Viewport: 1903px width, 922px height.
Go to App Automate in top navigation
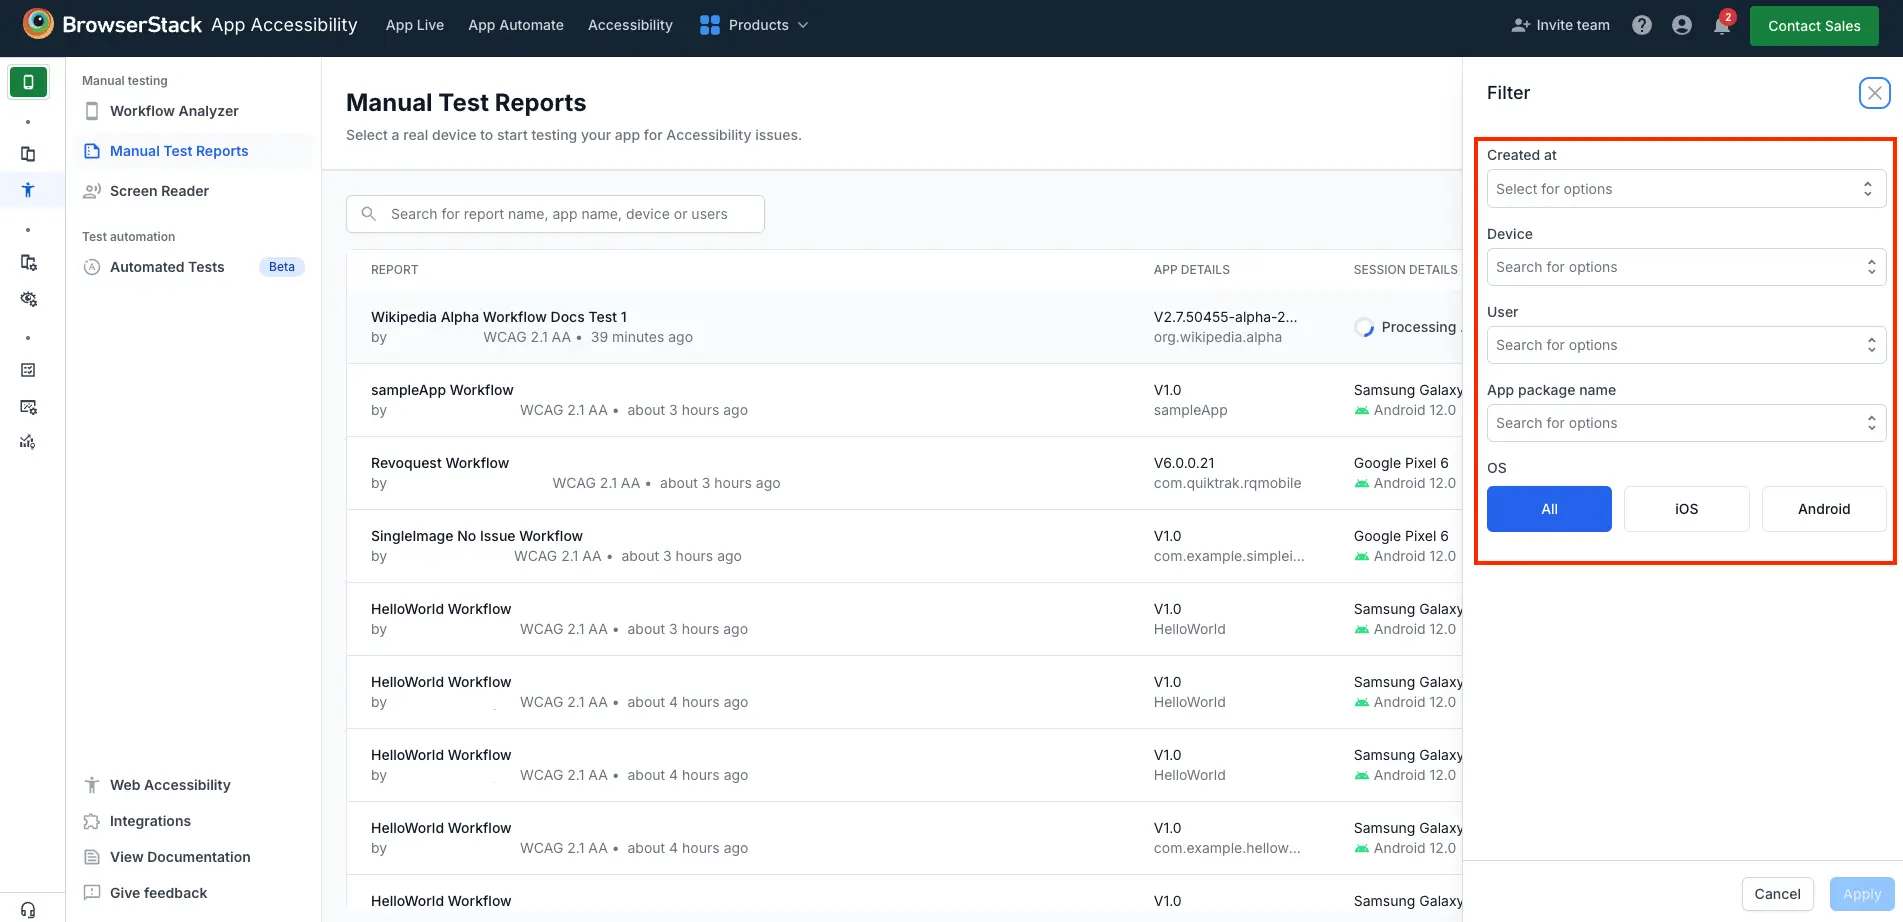click(515, 25)
